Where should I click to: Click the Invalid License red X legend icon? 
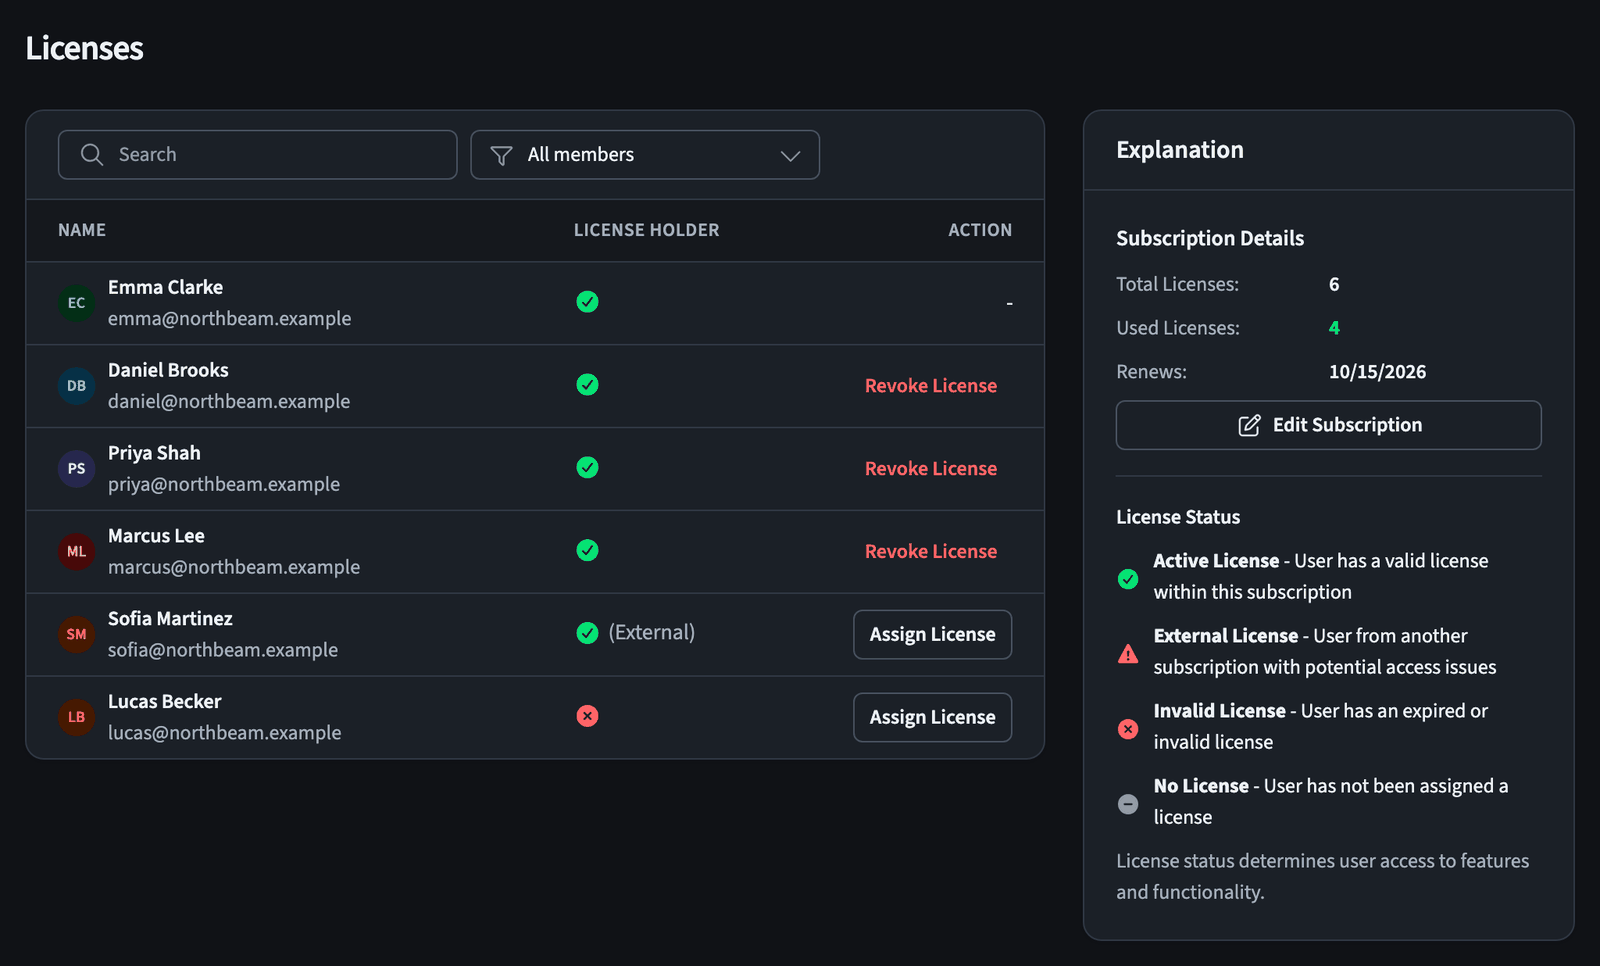(x=1128, y=729)
